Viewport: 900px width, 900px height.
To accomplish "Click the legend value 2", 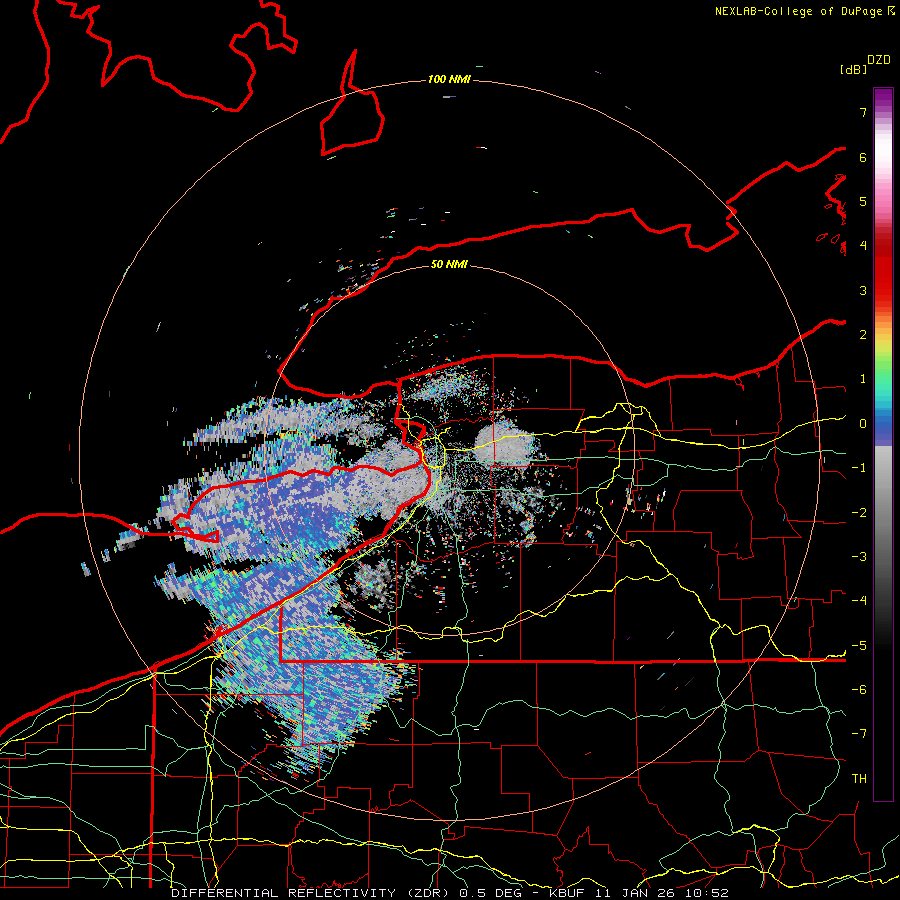I will [863, 335].
